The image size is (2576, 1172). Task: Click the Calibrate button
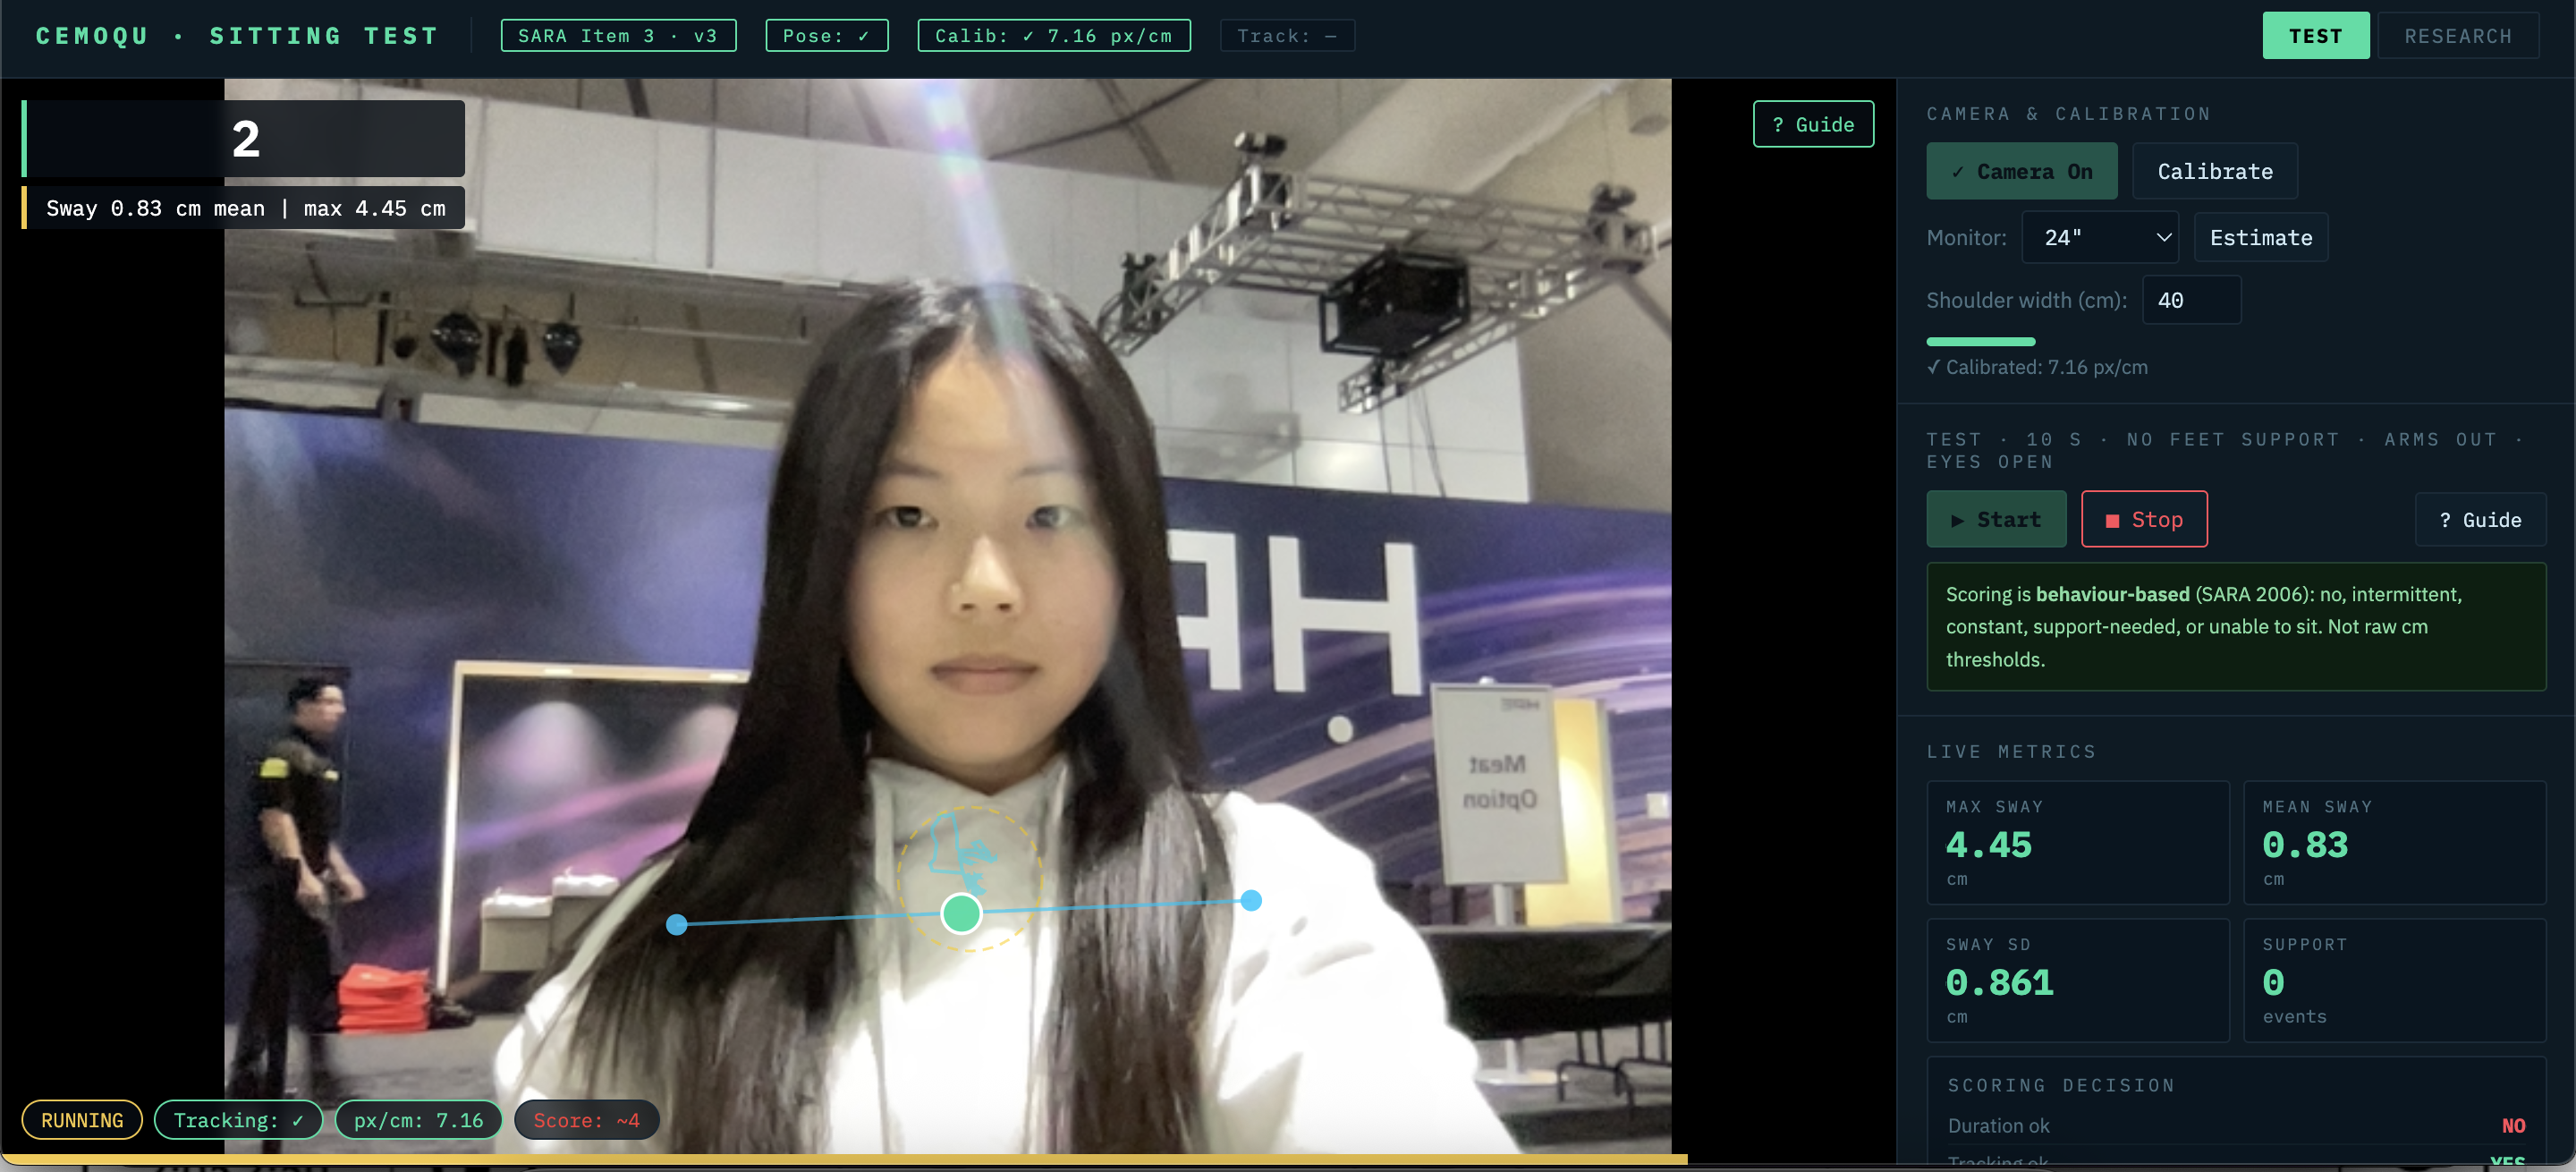pos(2214,171)
